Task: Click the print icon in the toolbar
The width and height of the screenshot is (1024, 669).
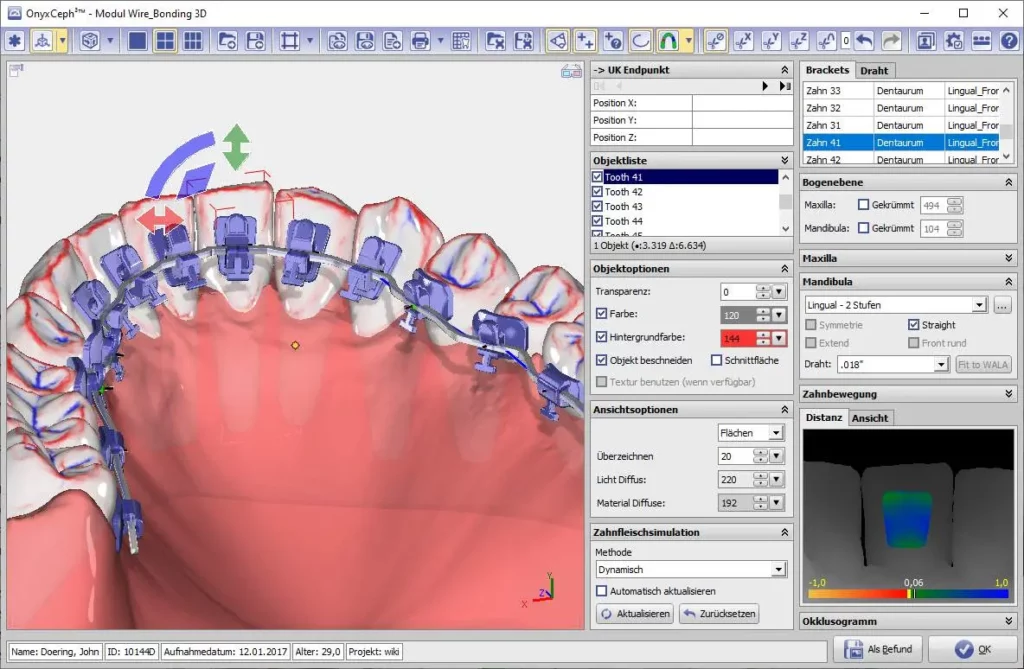Action: click(x=421, y=40)
